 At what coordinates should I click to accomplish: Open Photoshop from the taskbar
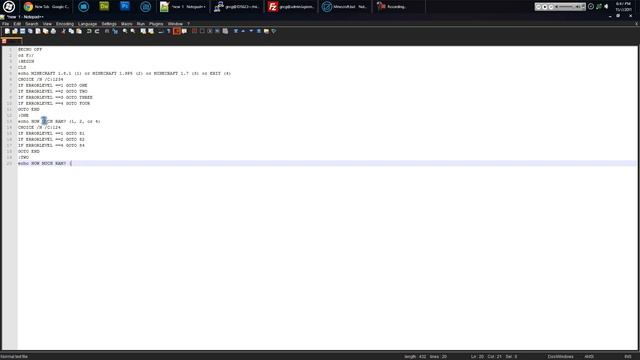125,7
